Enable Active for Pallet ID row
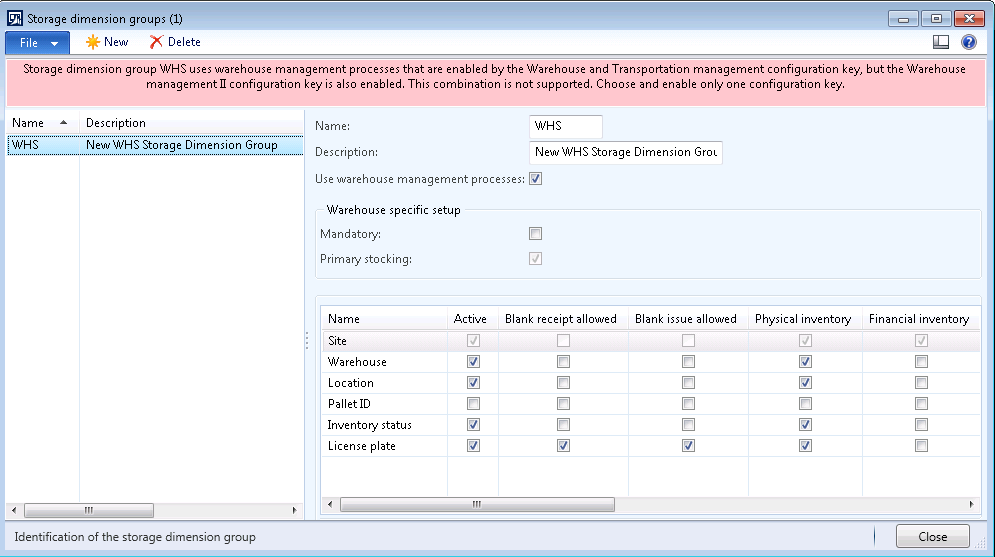This screenshot has width=995, height=557. coord(473,404)
